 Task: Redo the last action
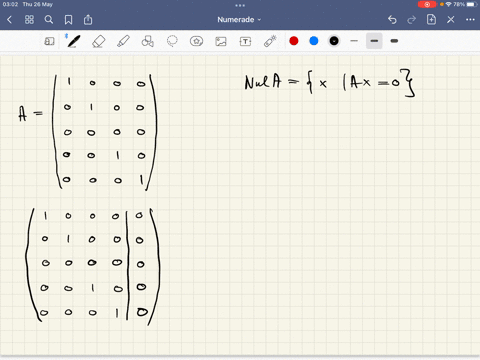coord(412,20)
